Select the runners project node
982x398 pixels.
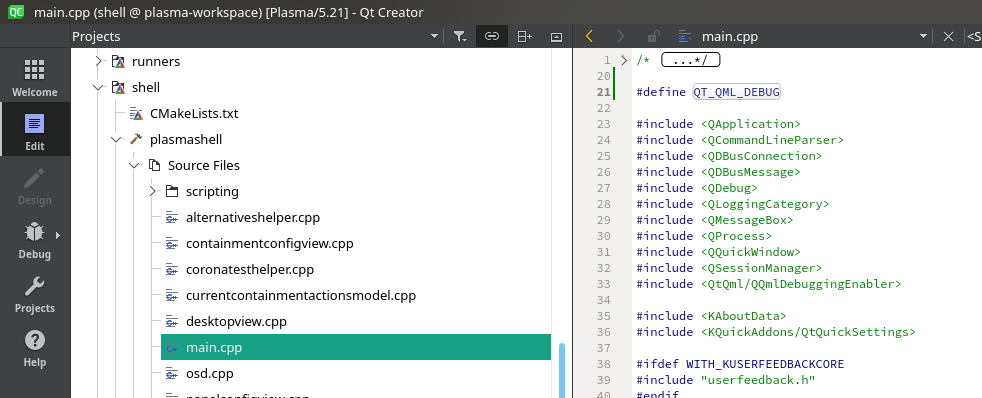pos(156,61)
